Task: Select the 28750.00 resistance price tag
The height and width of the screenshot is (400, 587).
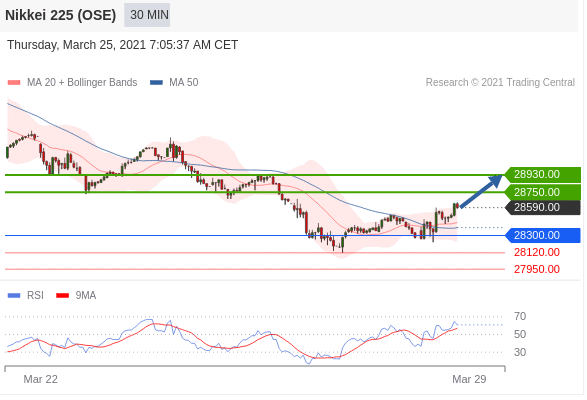Action: click(x=543, y=193)
